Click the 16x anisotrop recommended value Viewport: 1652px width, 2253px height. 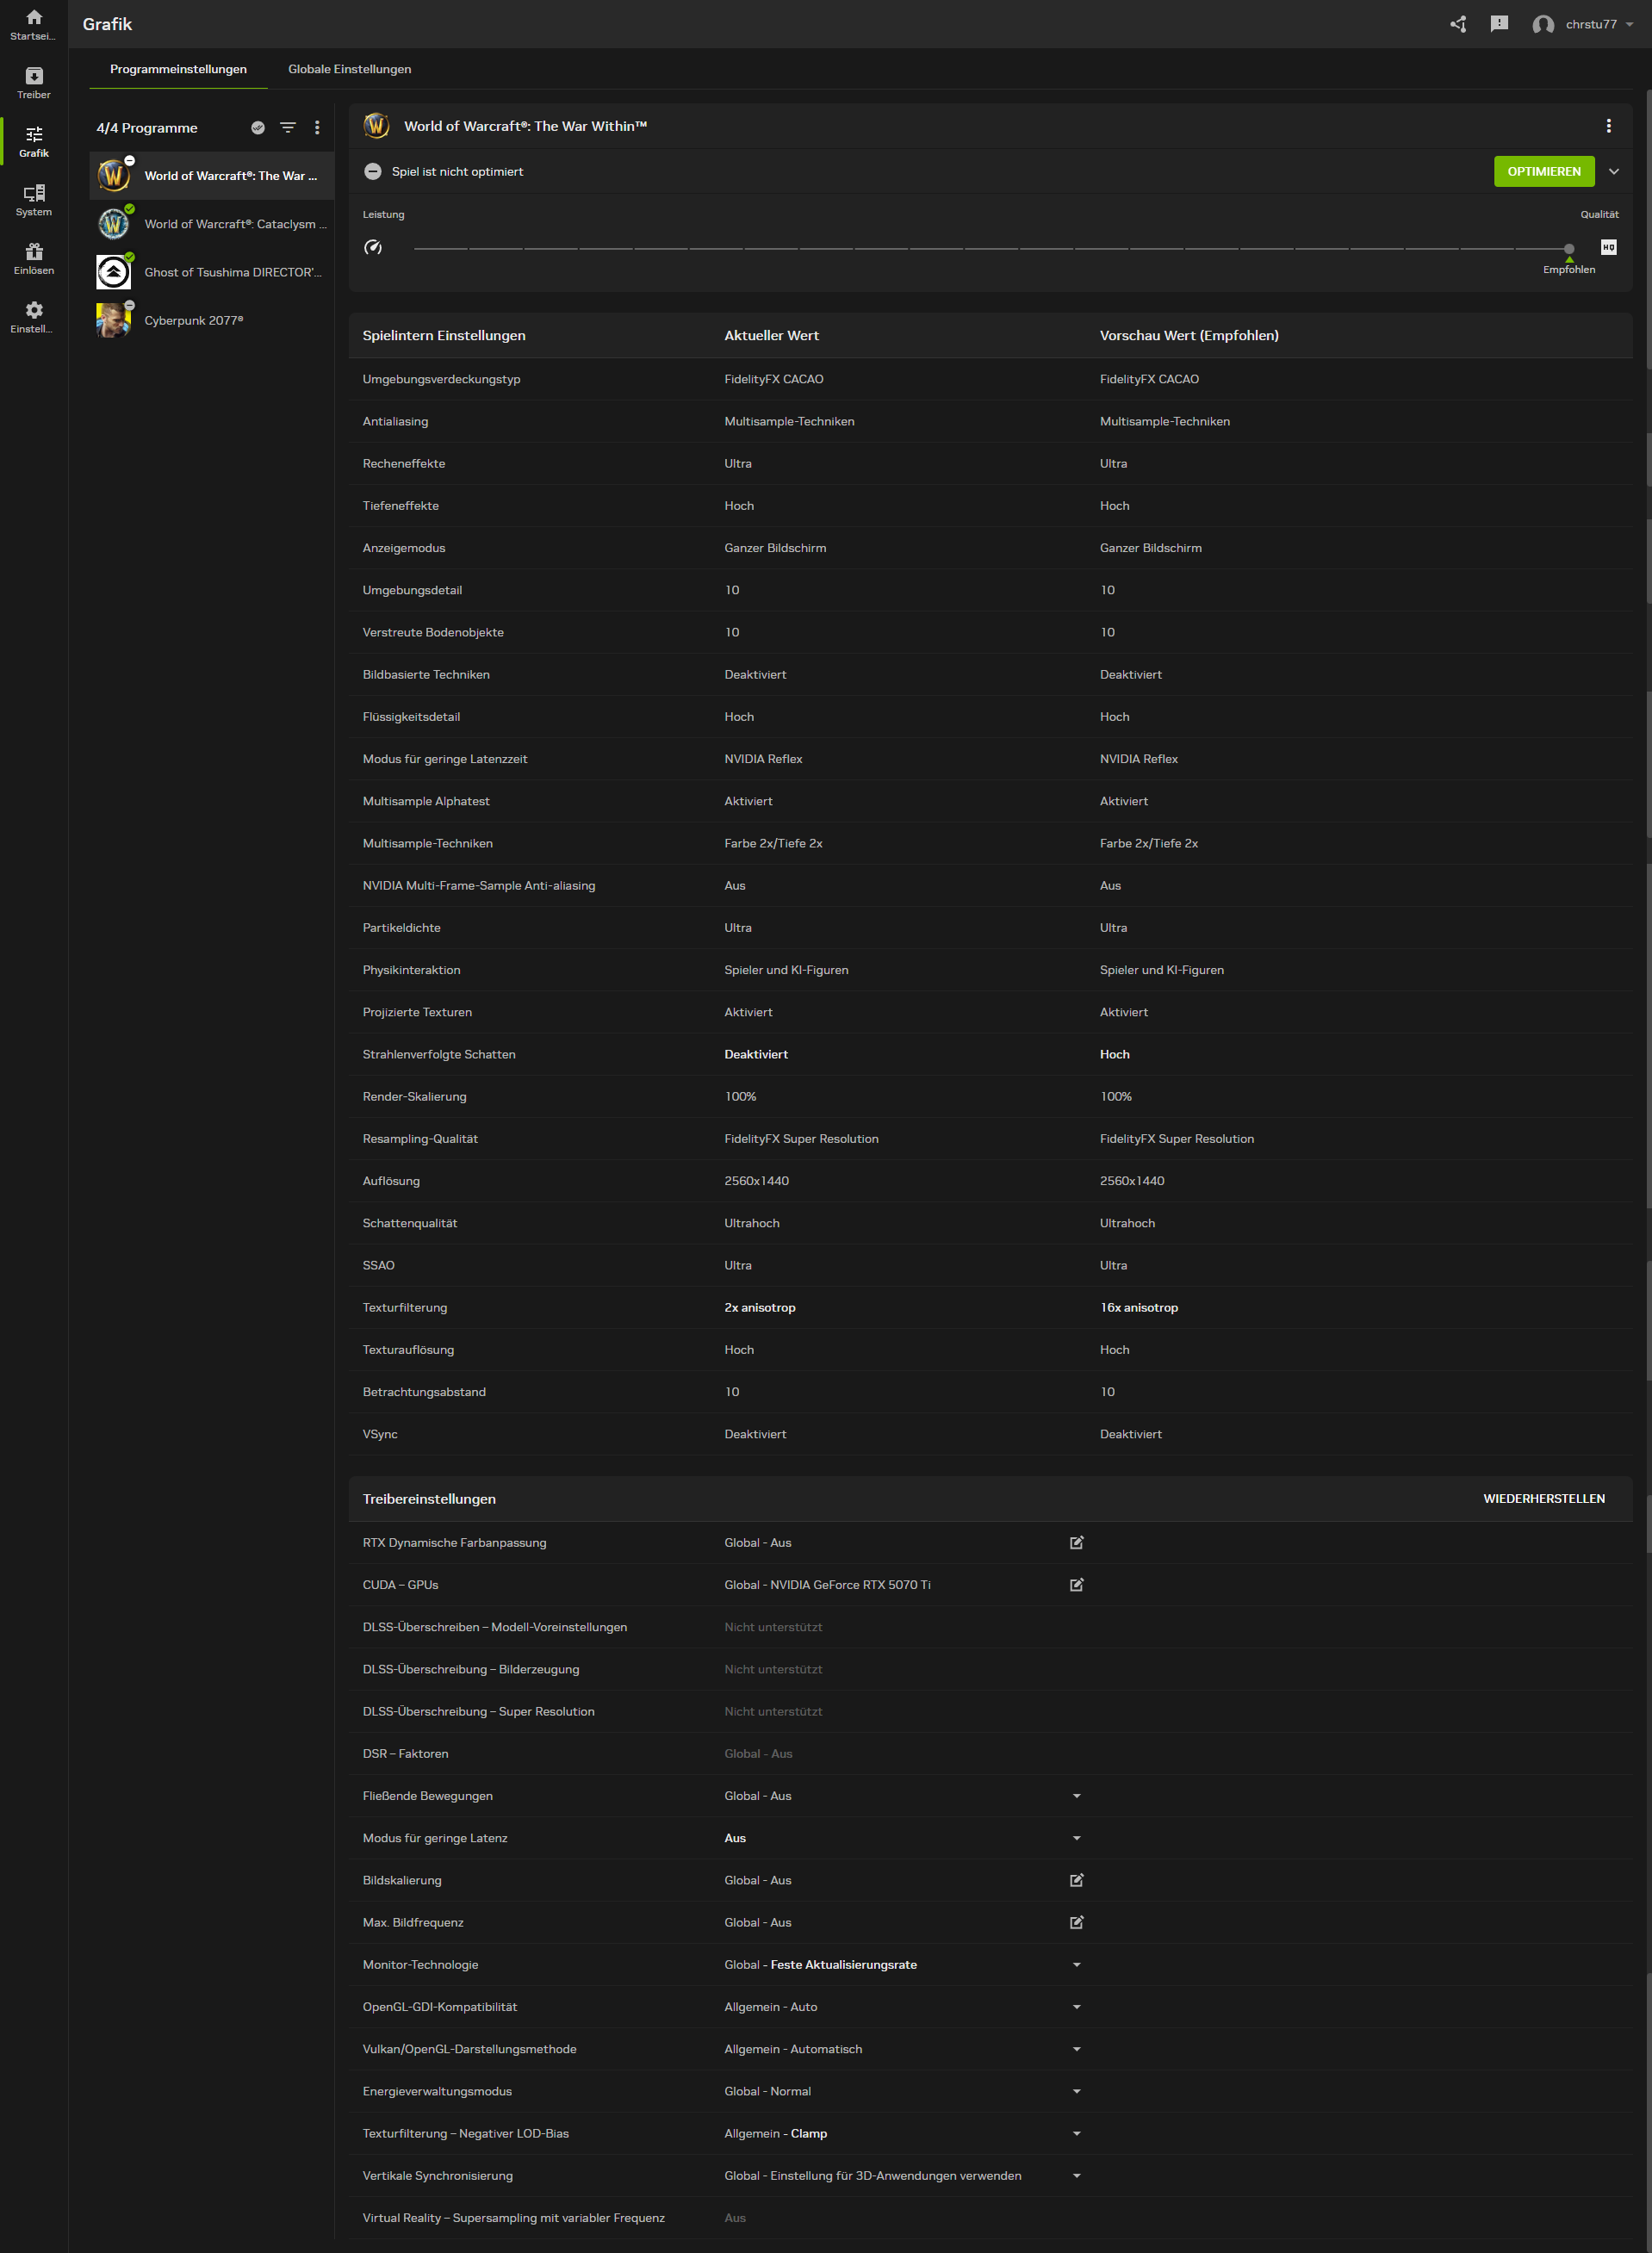pyautogui.click(x=1139, y=1308)
